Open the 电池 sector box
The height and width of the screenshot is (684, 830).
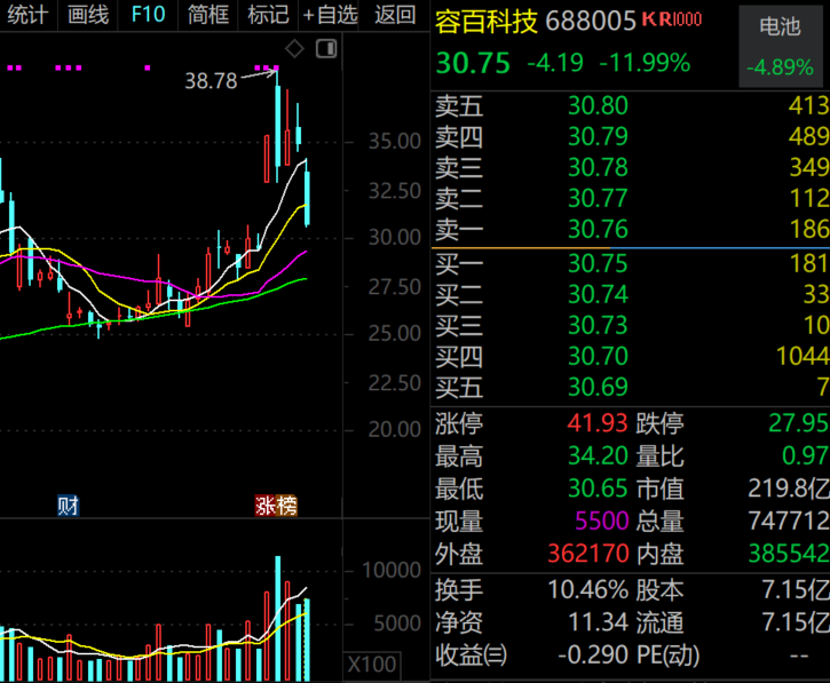coord(780,46)
